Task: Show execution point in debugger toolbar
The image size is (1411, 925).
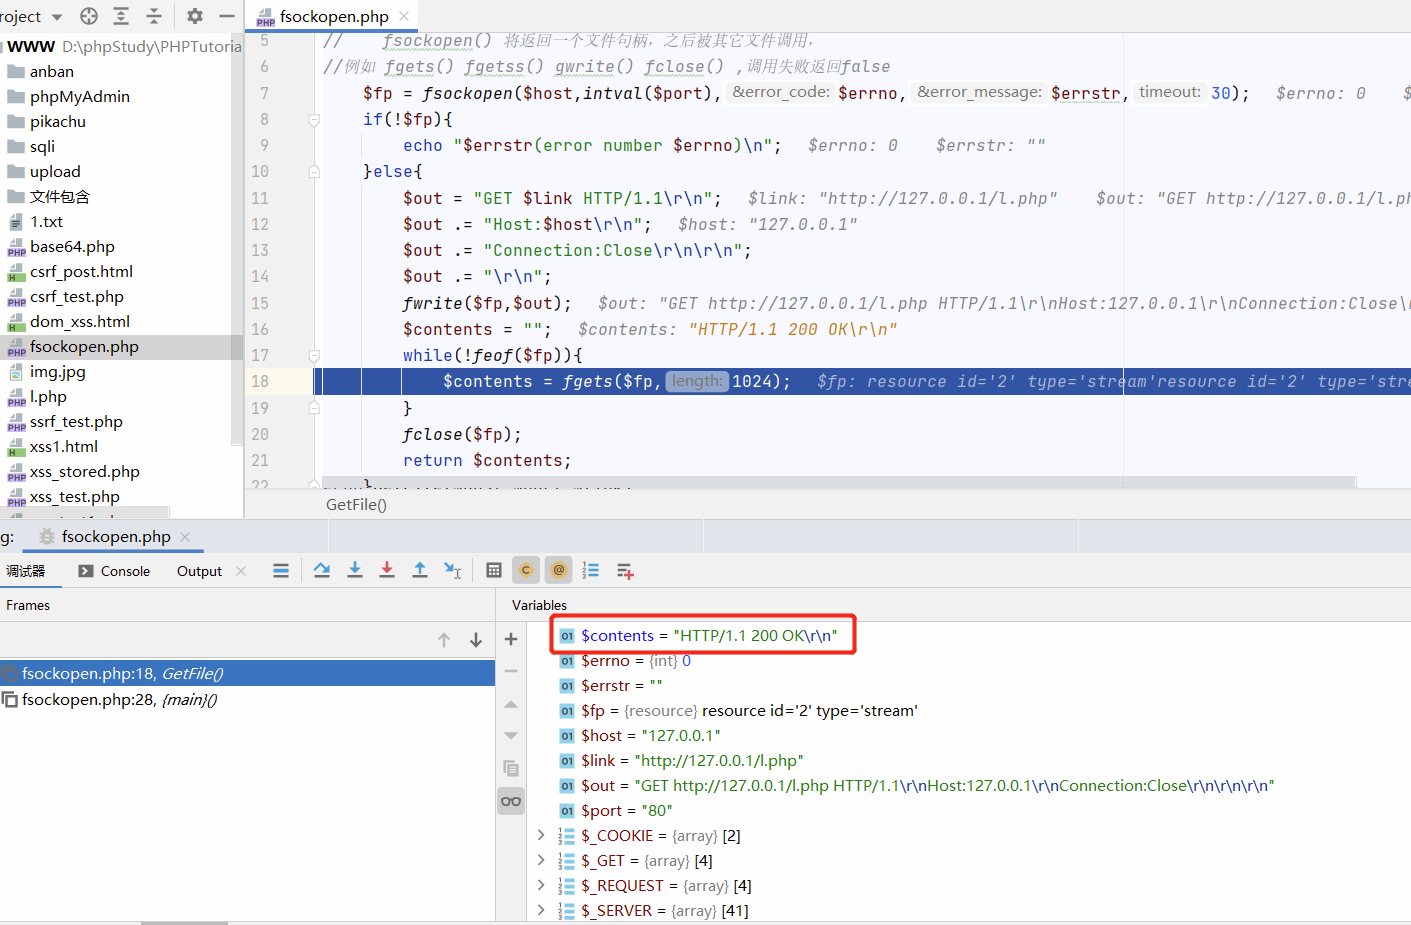Action: [x=281, y=570]
